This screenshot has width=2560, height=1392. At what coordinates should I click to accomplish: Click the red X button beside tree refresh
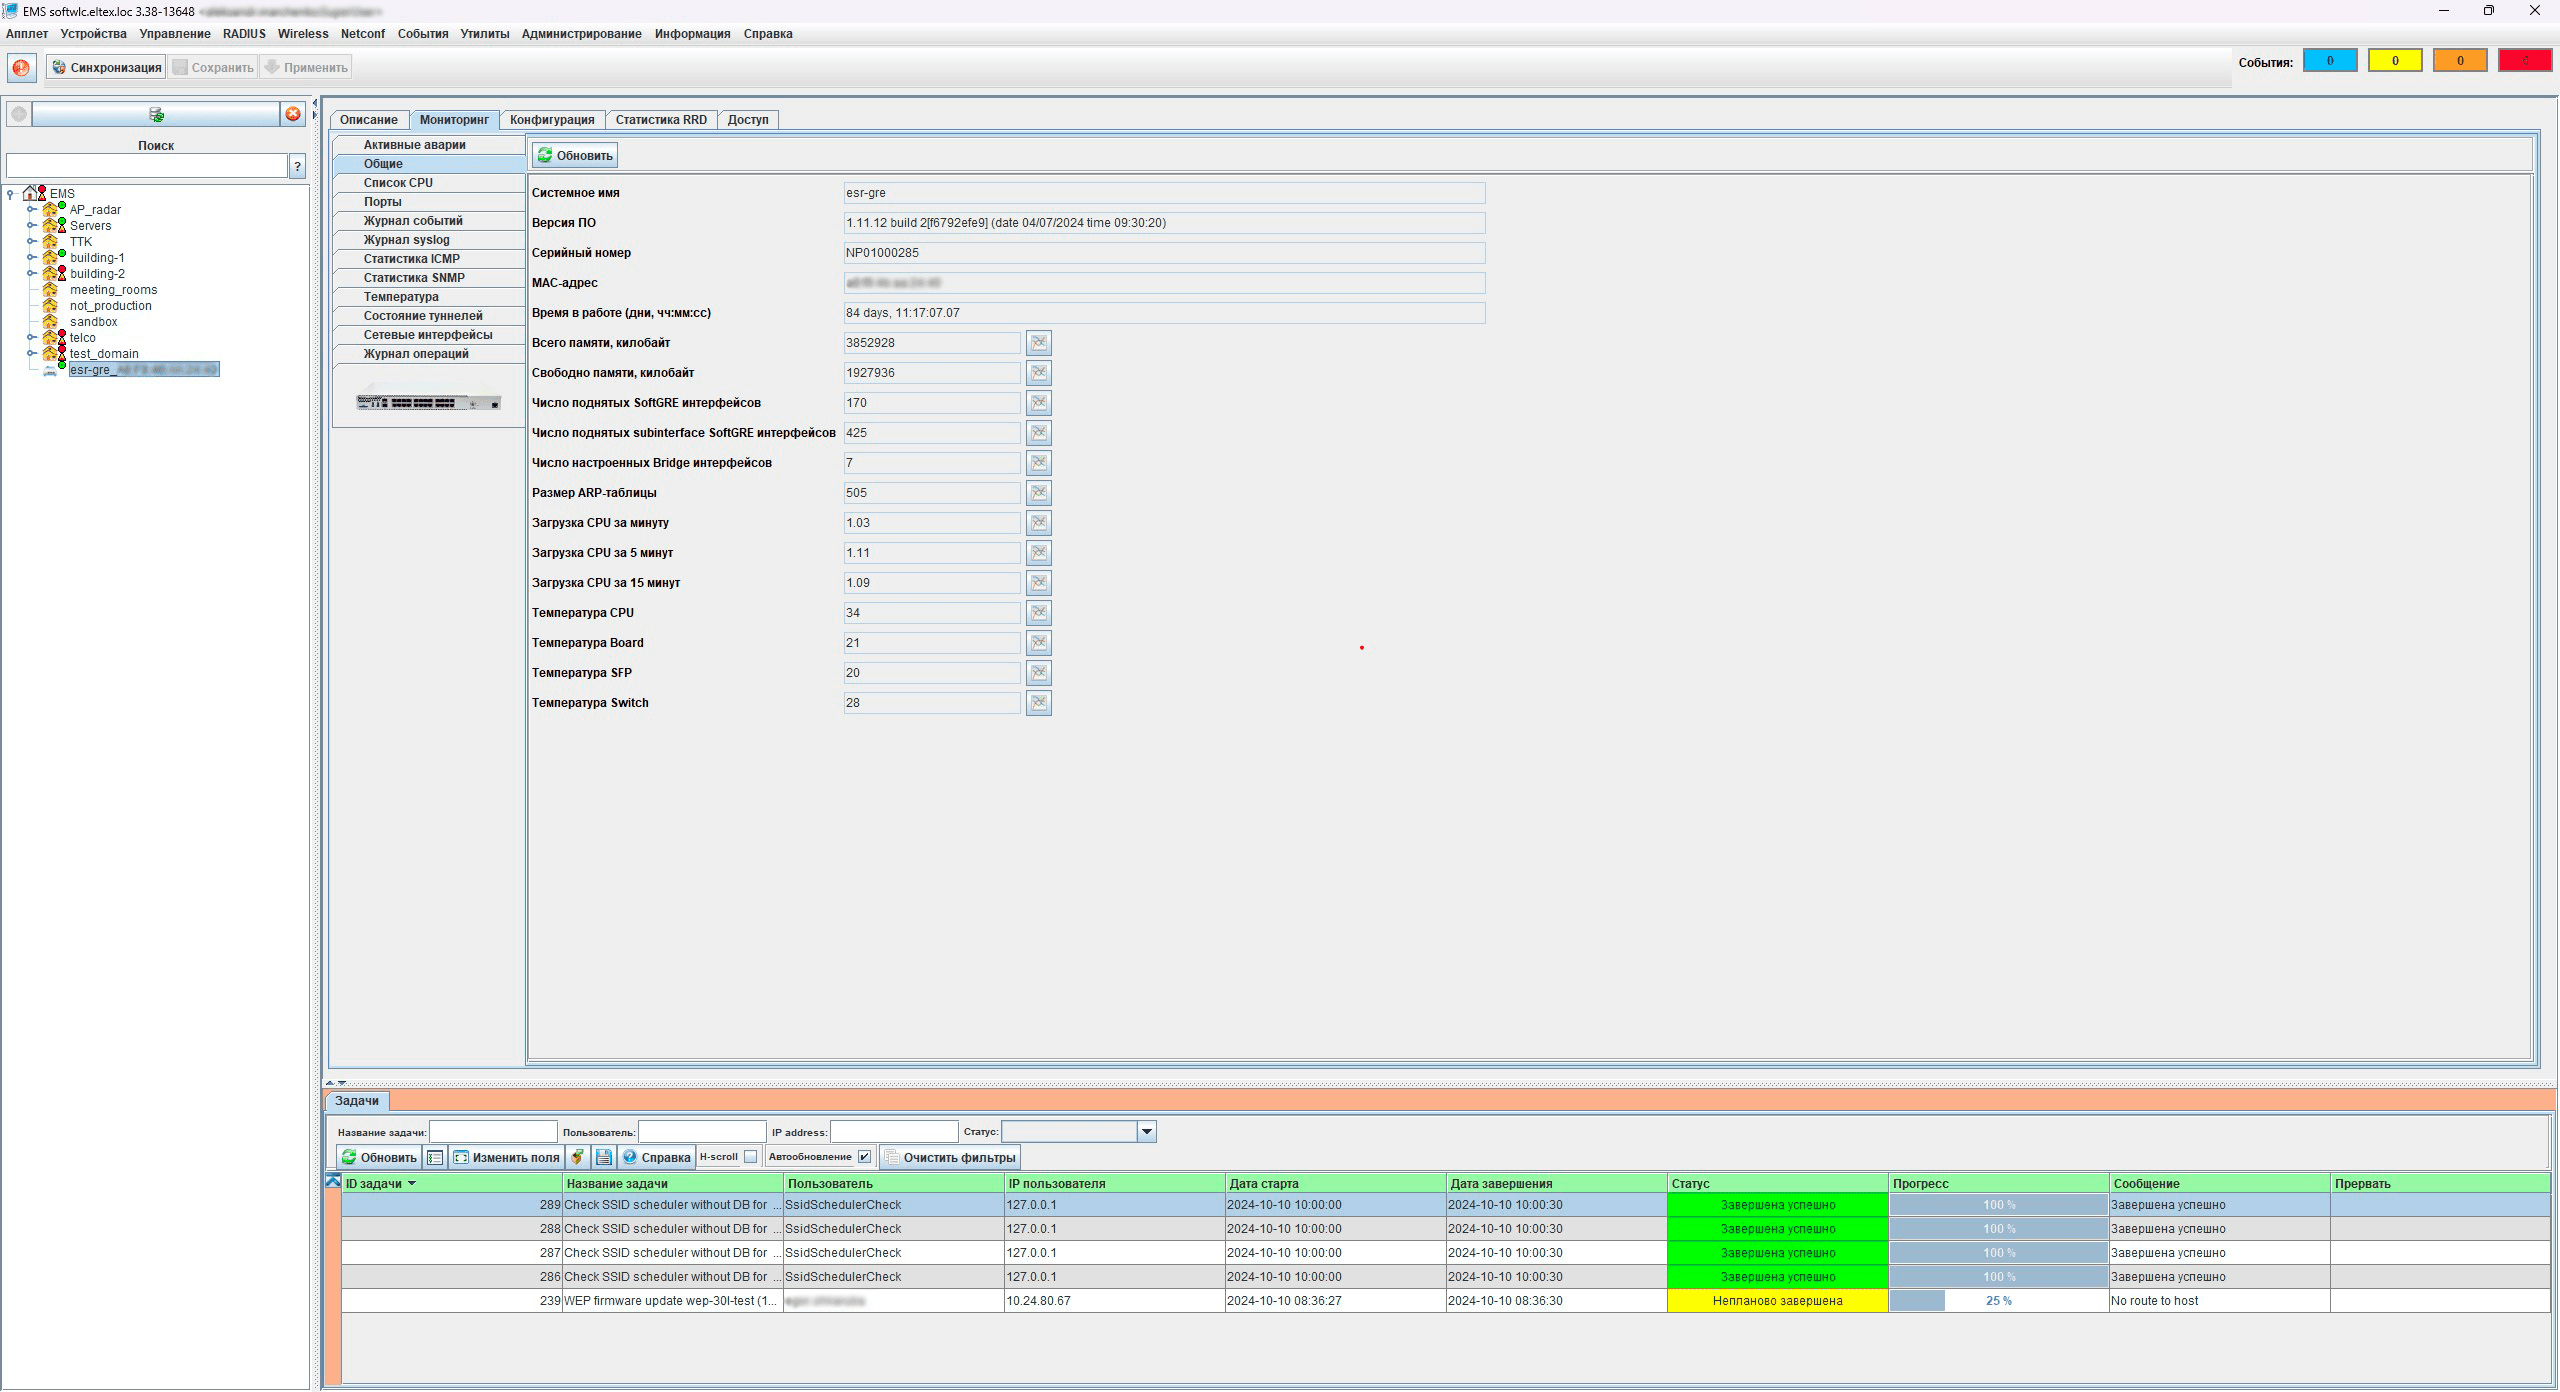point(293,114)
